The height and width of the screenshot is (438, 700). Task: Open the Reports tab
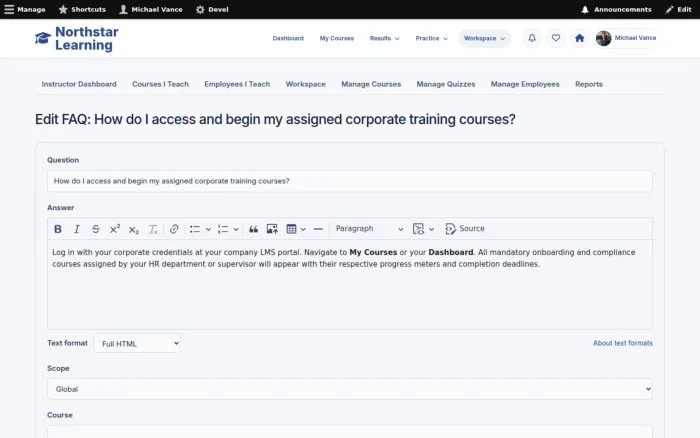point(588,84)
